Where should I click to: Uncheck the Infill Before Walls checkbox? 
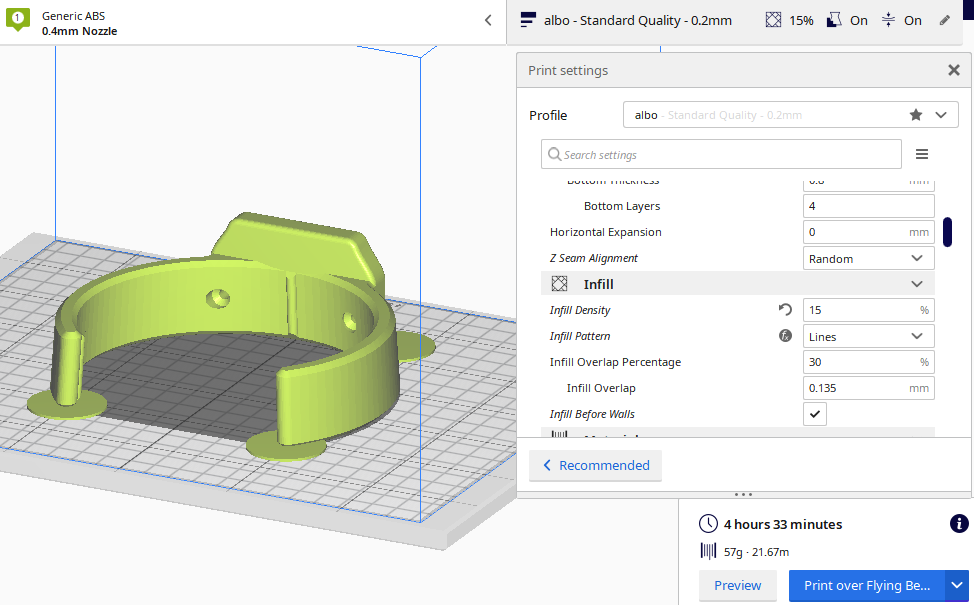click(x=816, y=414)
